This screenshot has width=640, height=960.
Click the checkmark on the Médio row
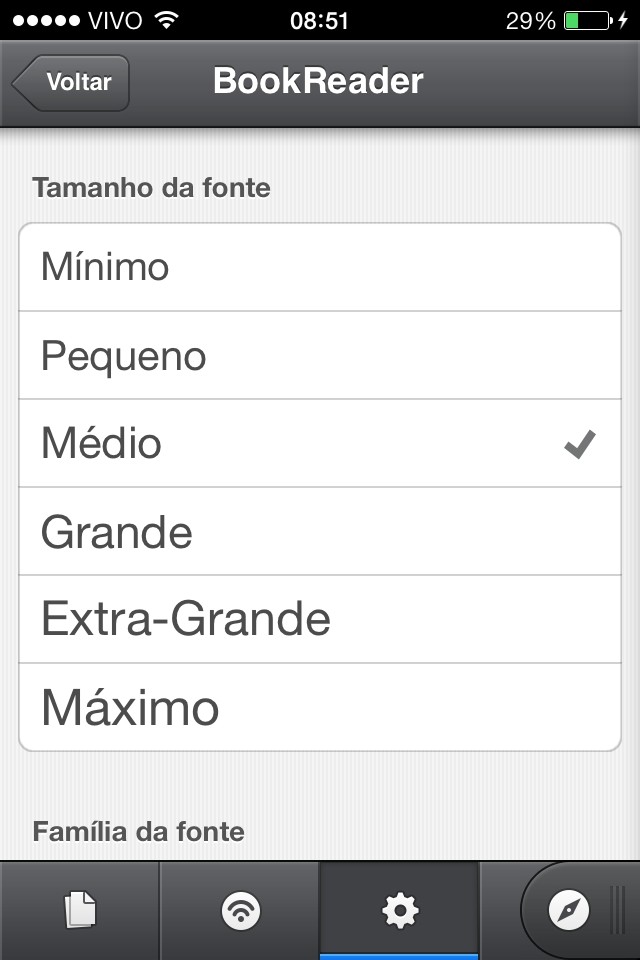[x=580, y=444]
